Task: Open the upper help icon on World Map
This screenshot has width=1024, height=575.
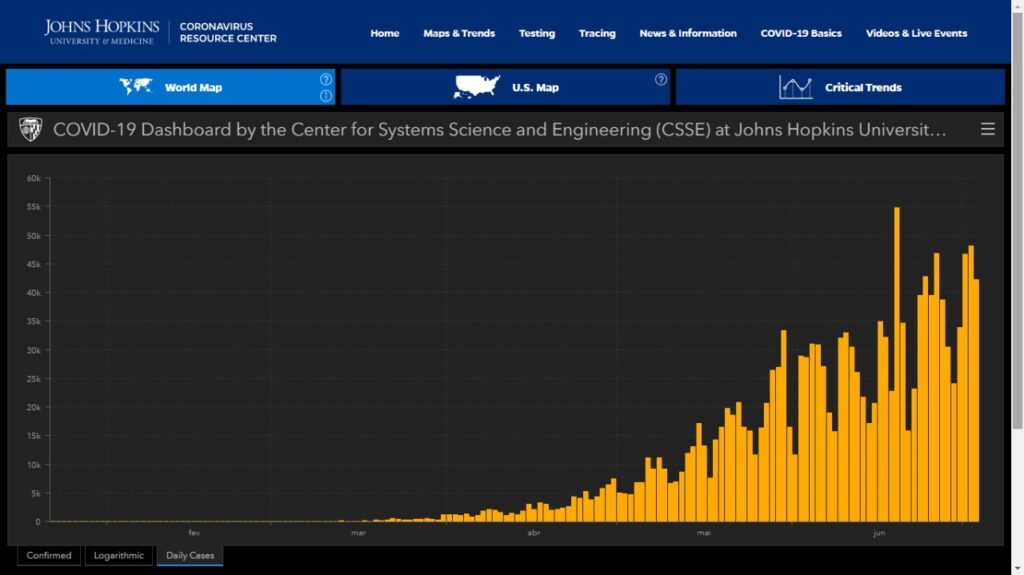Action: [x=326, y=79]
